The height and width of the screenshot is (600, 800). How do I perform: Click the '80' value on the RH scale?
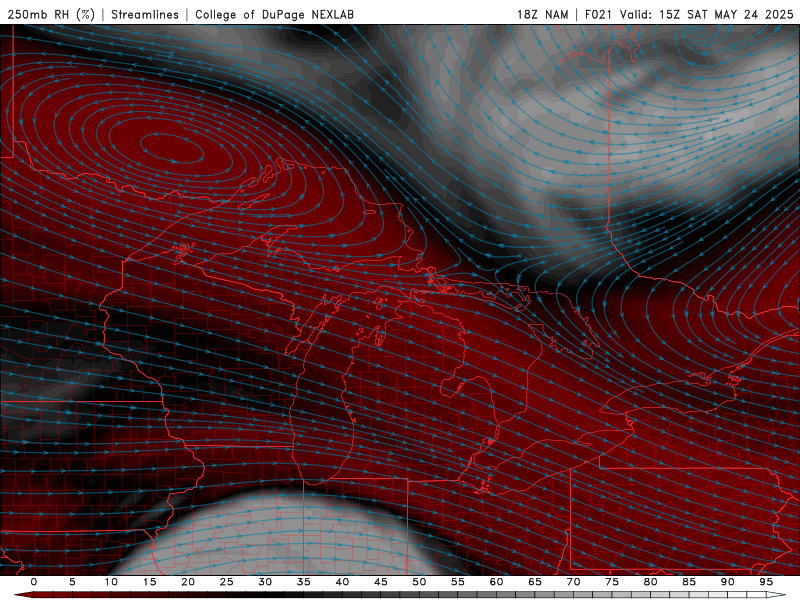pos(650,582)
